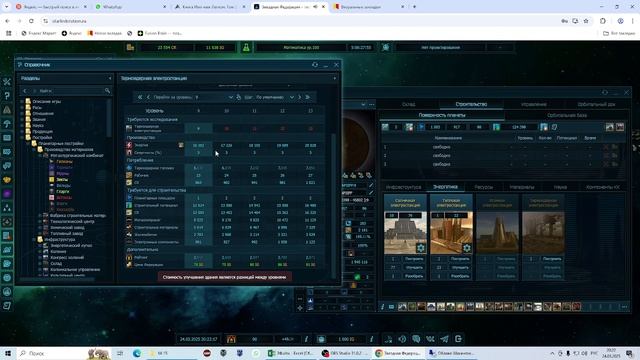This screenshot has width=640, height=360.
Task: Open the Инфраструктура building category tab
Action: [x=403, y=187]
